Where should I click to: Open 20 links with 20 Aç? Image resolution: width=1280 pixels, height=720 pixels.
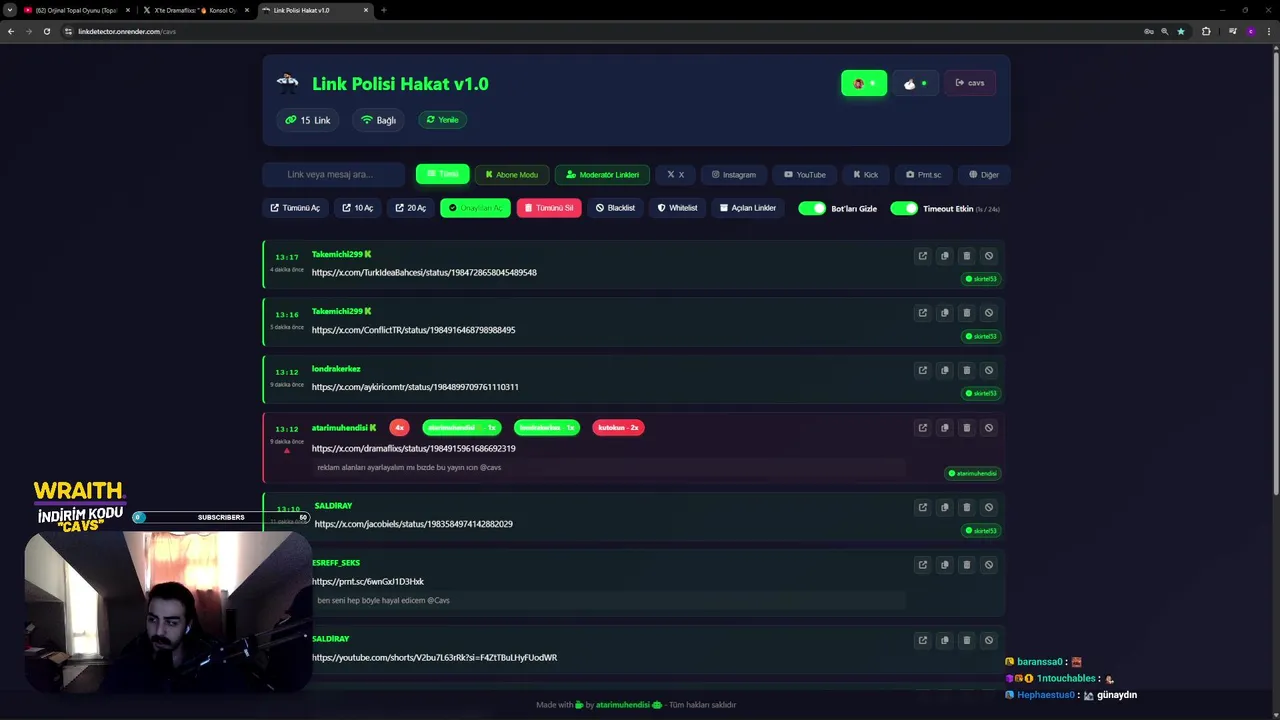point(410,208)
